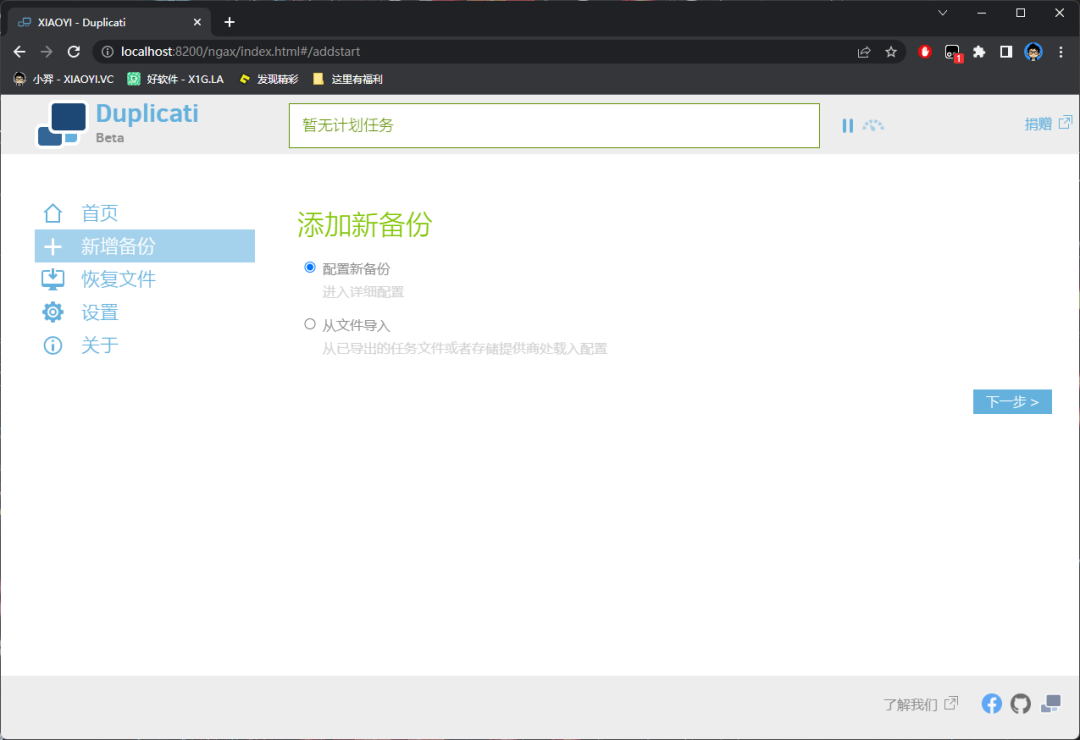Click the 下一步 next button
This screenshot has width=1080, height=740.
click(1011, 401)
